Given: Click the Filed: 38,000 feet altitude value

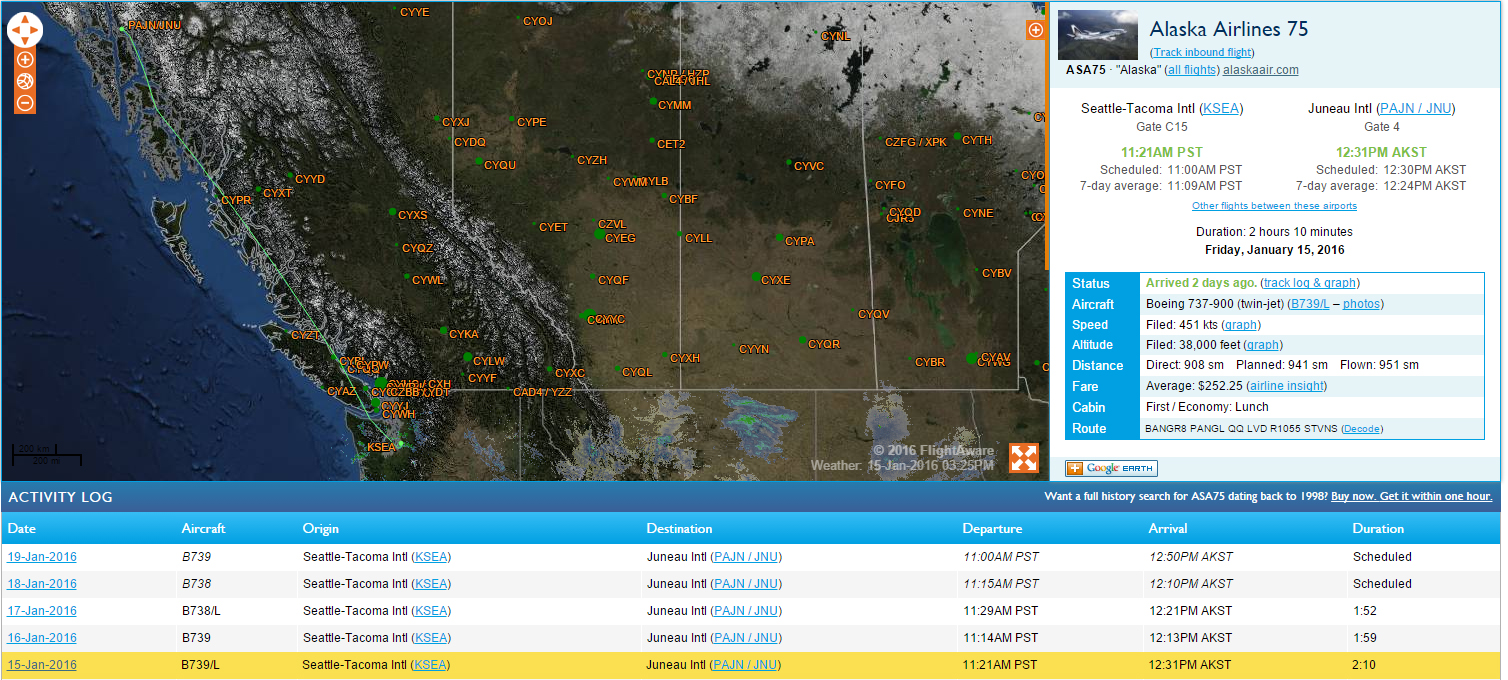Looking at the screenshot, I should 1194,345.
